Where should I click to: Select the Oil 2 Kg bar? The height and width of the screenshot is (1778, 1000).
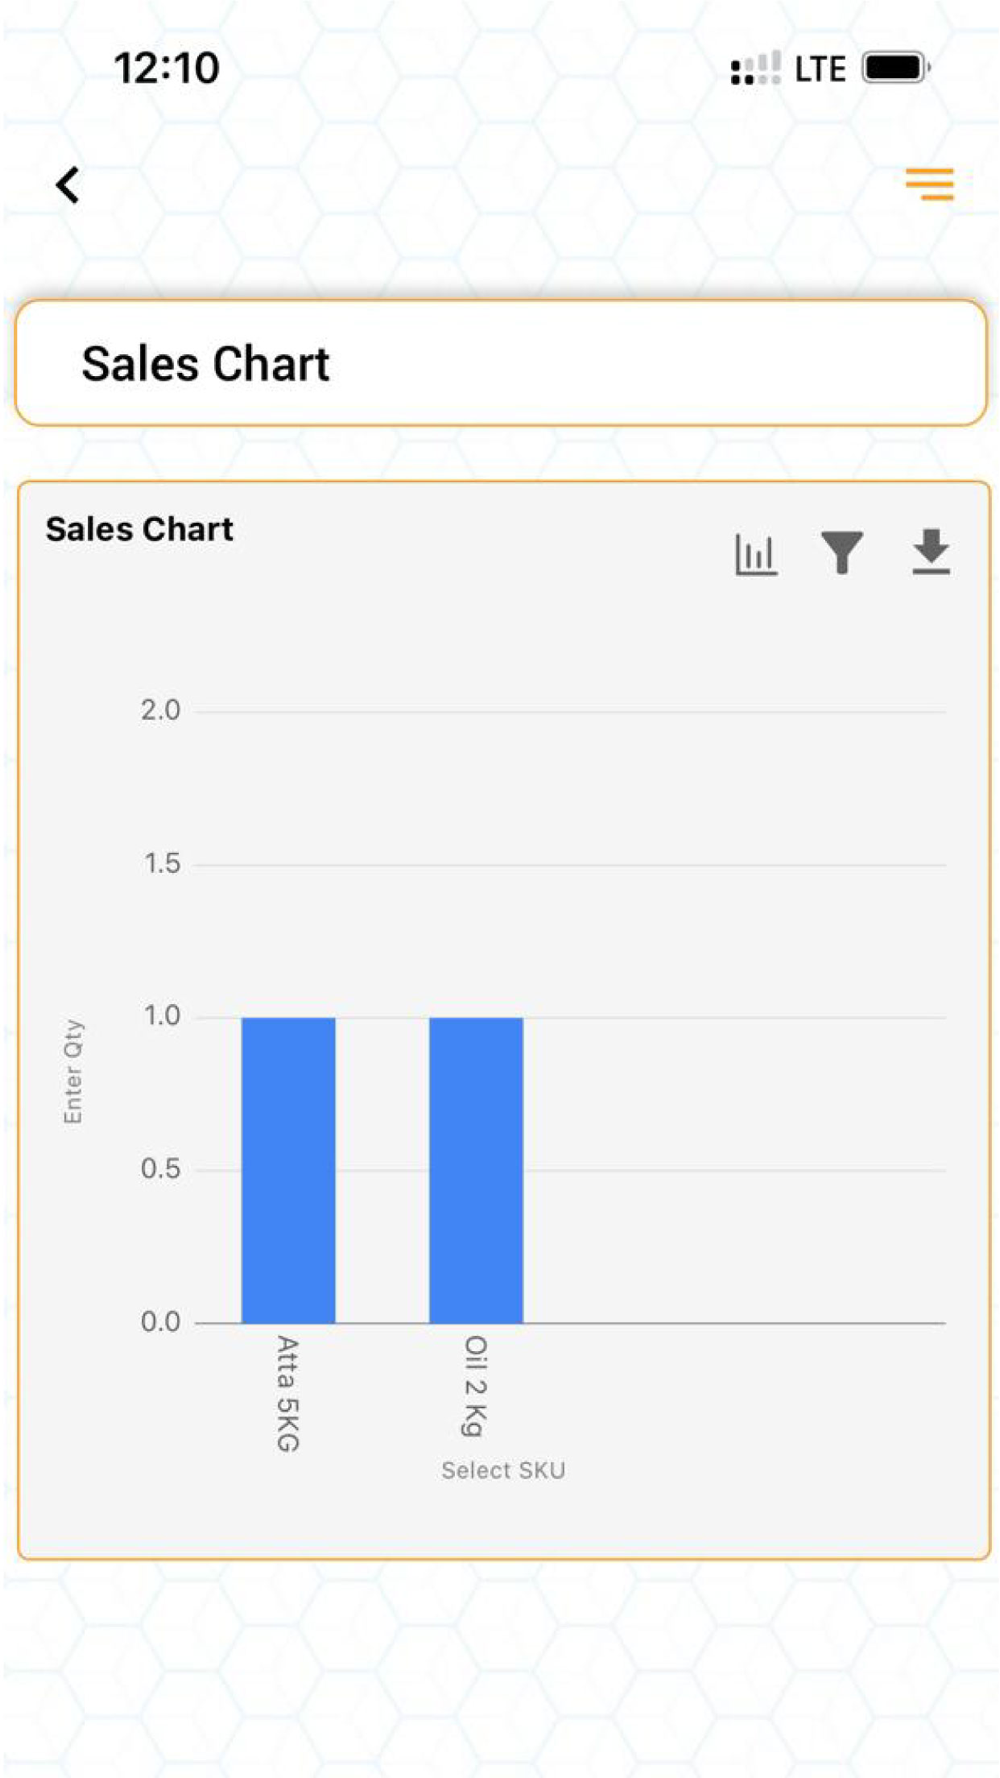pyautogui.click(x=476, y=1170)
